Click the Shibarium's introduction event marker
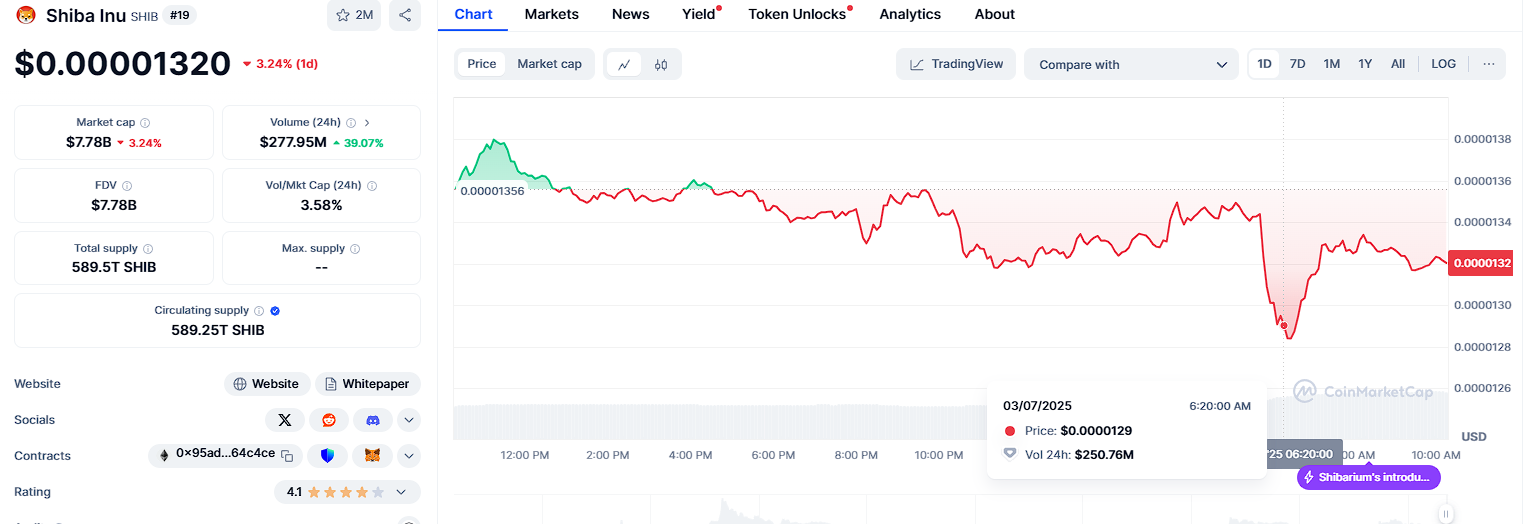 (1369, 478)
